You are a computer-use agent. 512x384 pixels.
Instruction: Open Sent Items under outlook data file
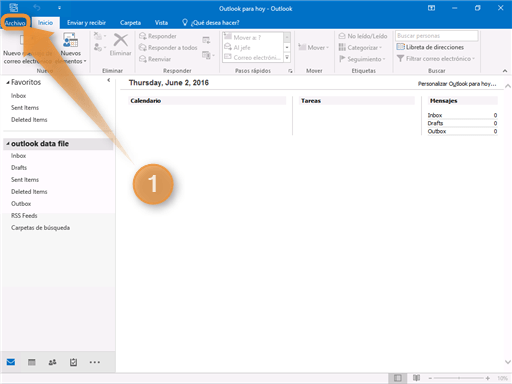(x=25, y=180)
